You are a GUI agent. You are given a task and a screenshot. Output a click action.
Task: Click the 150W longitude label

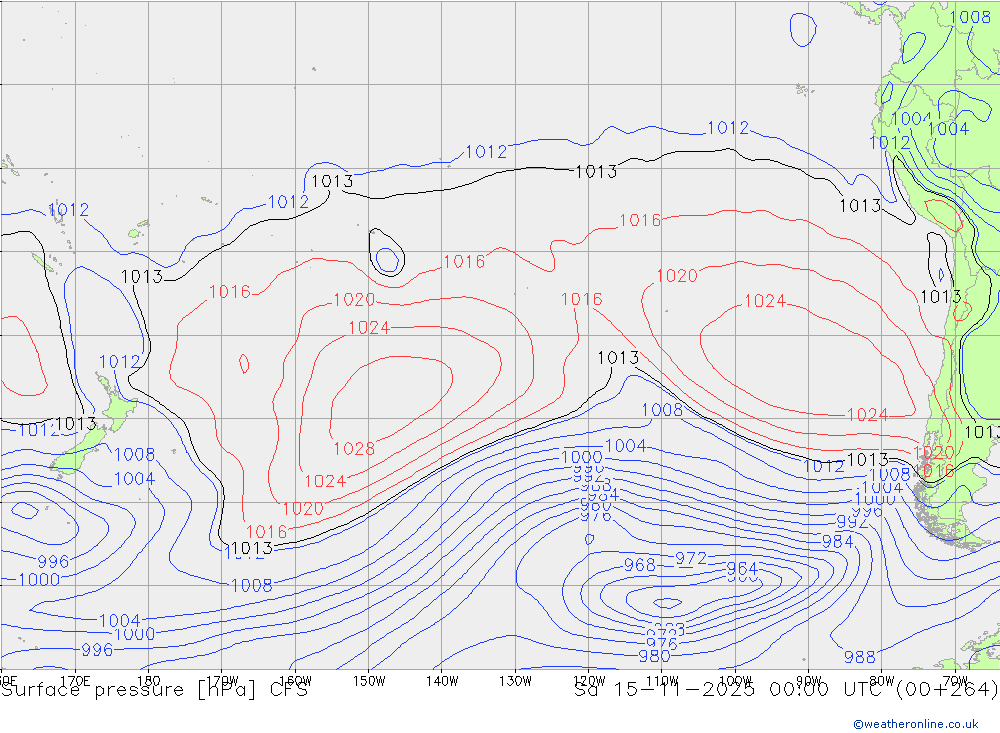[369, 681]
